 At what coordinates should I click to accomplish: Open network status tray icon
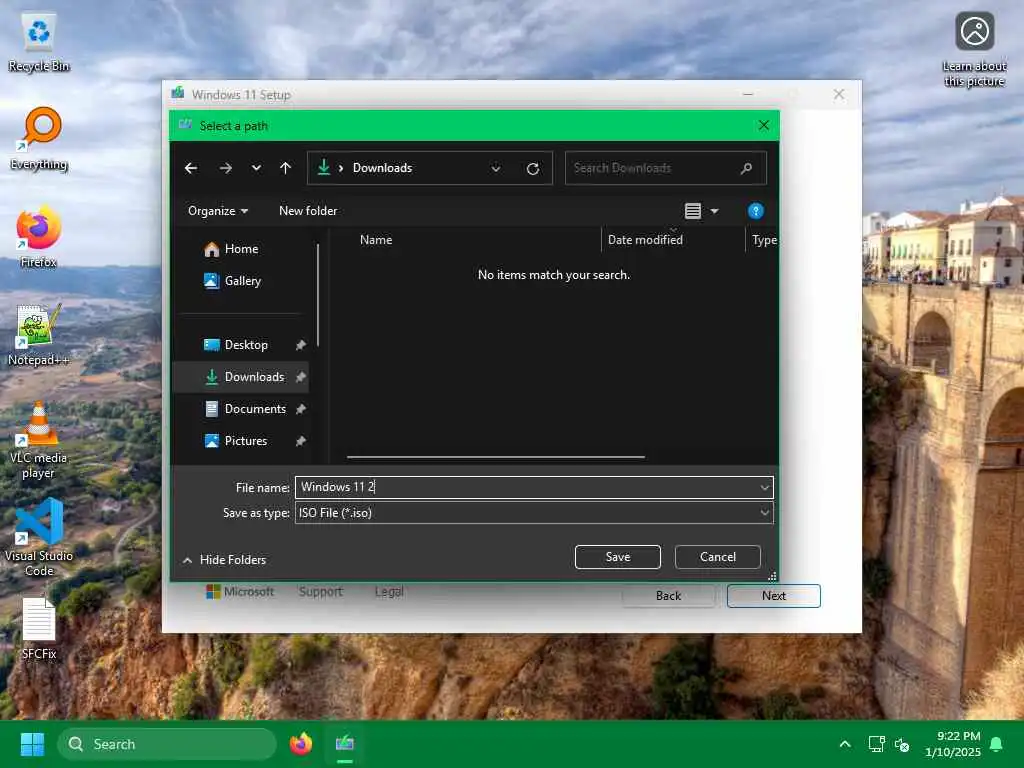pyautogui.click(x=876, y=744)
